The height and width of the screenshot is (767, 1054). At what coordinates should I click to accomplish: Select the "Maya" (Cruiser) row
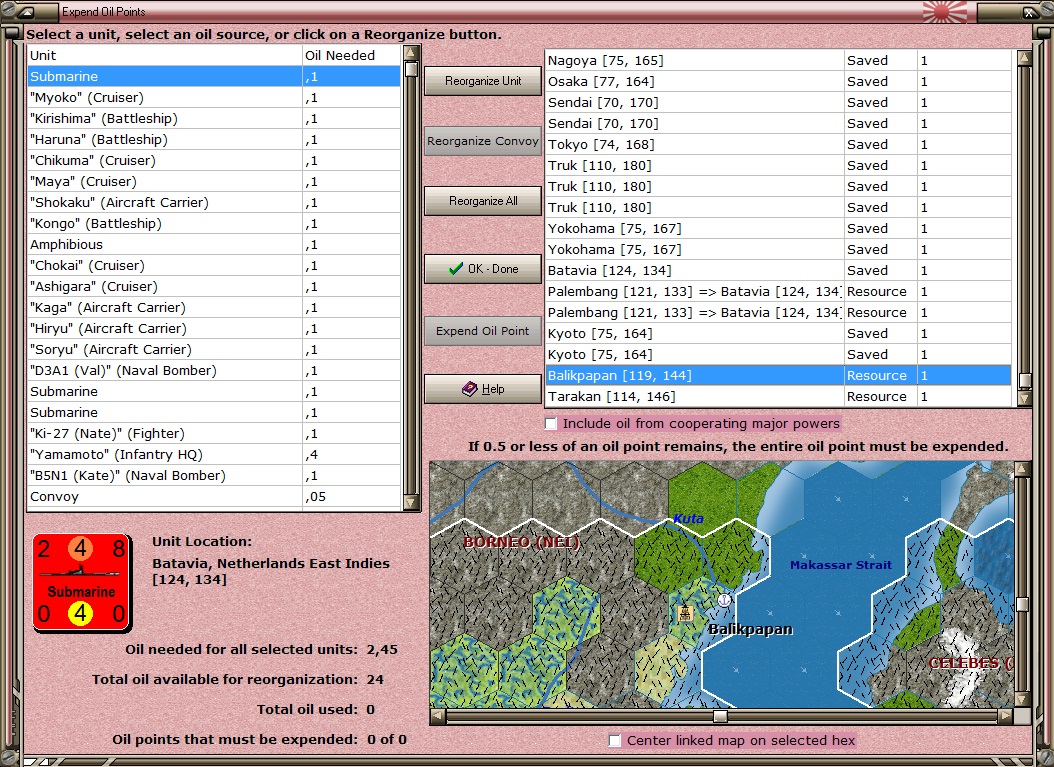point(214,181)
